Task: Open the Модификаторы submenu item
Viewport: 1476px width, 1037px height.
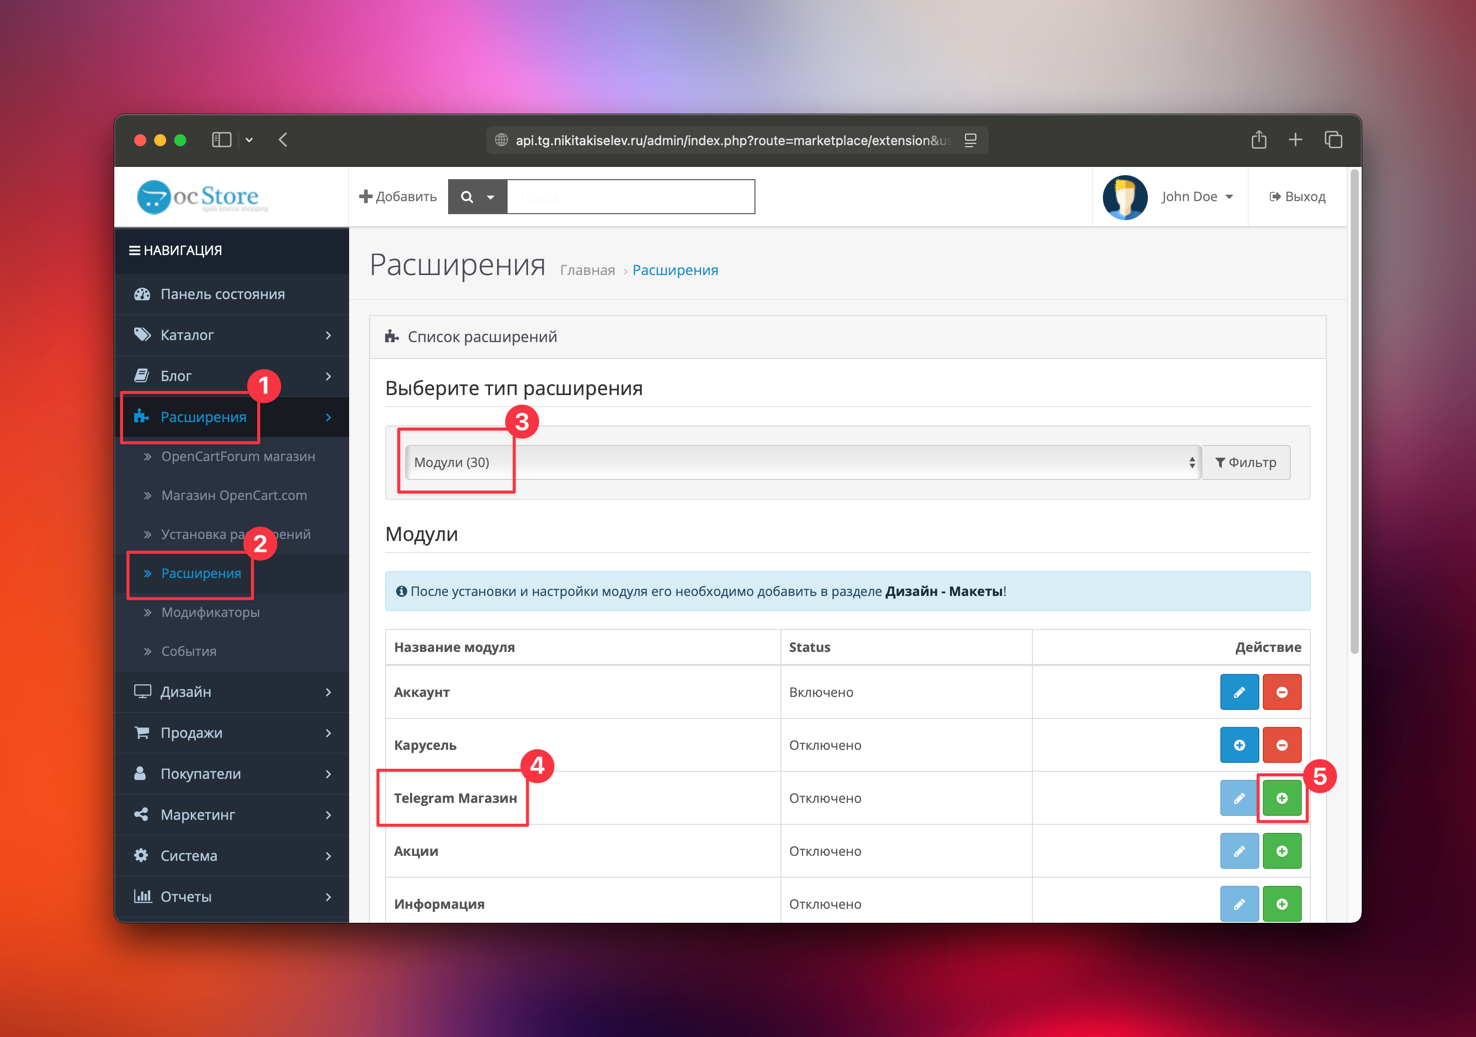Action: [210, 612]
